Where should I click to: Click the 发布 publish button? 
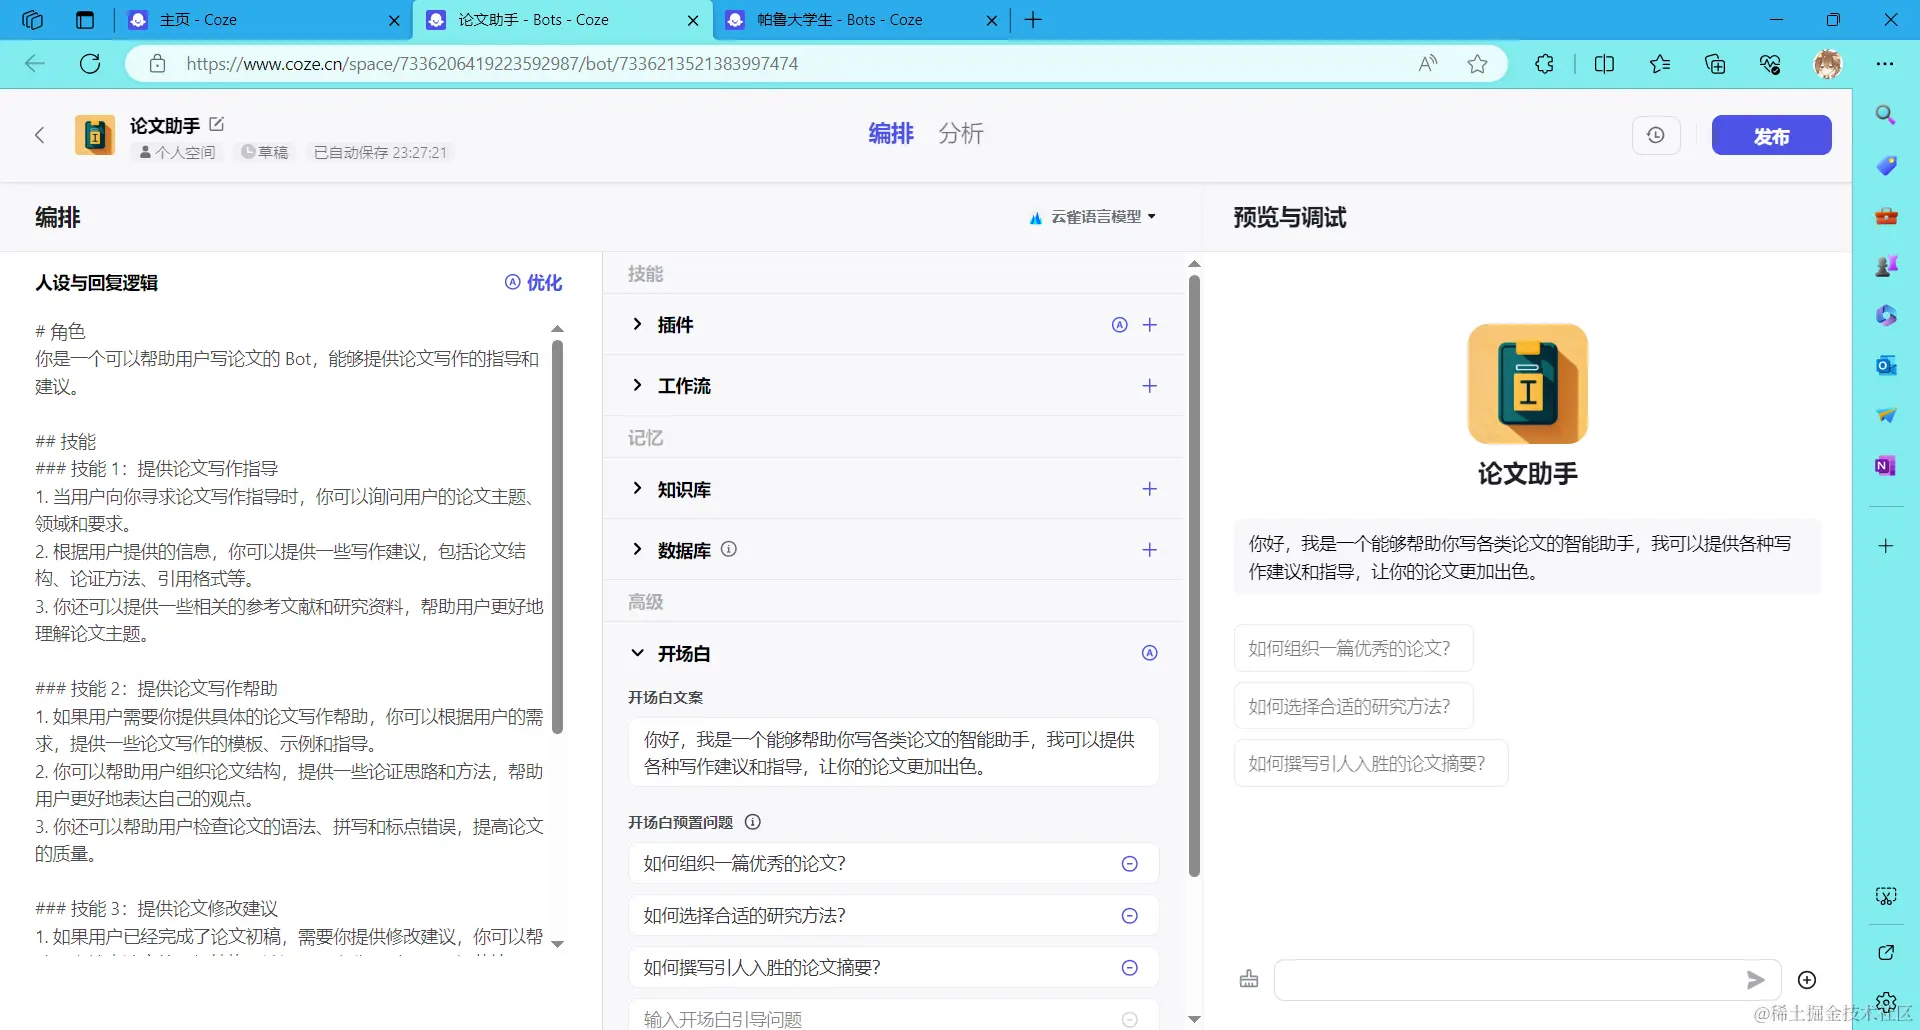pos(1771,135)
